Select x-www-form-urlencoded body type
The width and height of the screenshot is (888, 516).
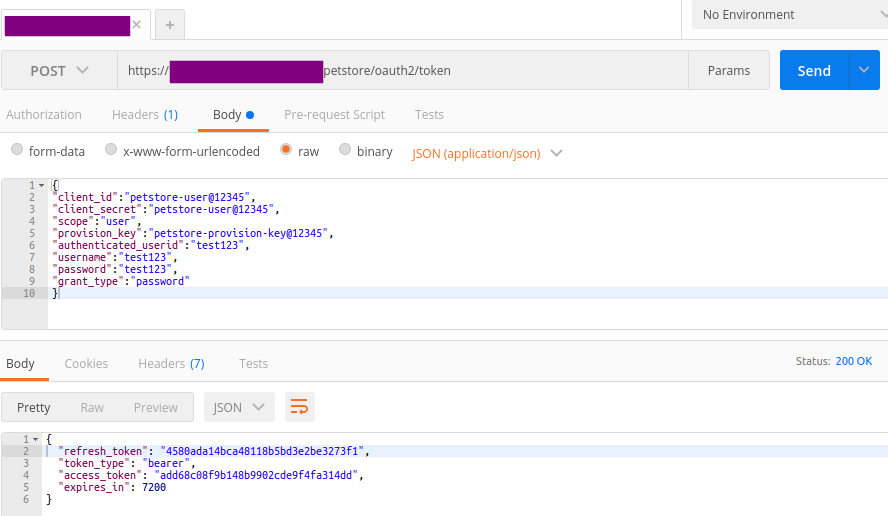click(111, 151)
